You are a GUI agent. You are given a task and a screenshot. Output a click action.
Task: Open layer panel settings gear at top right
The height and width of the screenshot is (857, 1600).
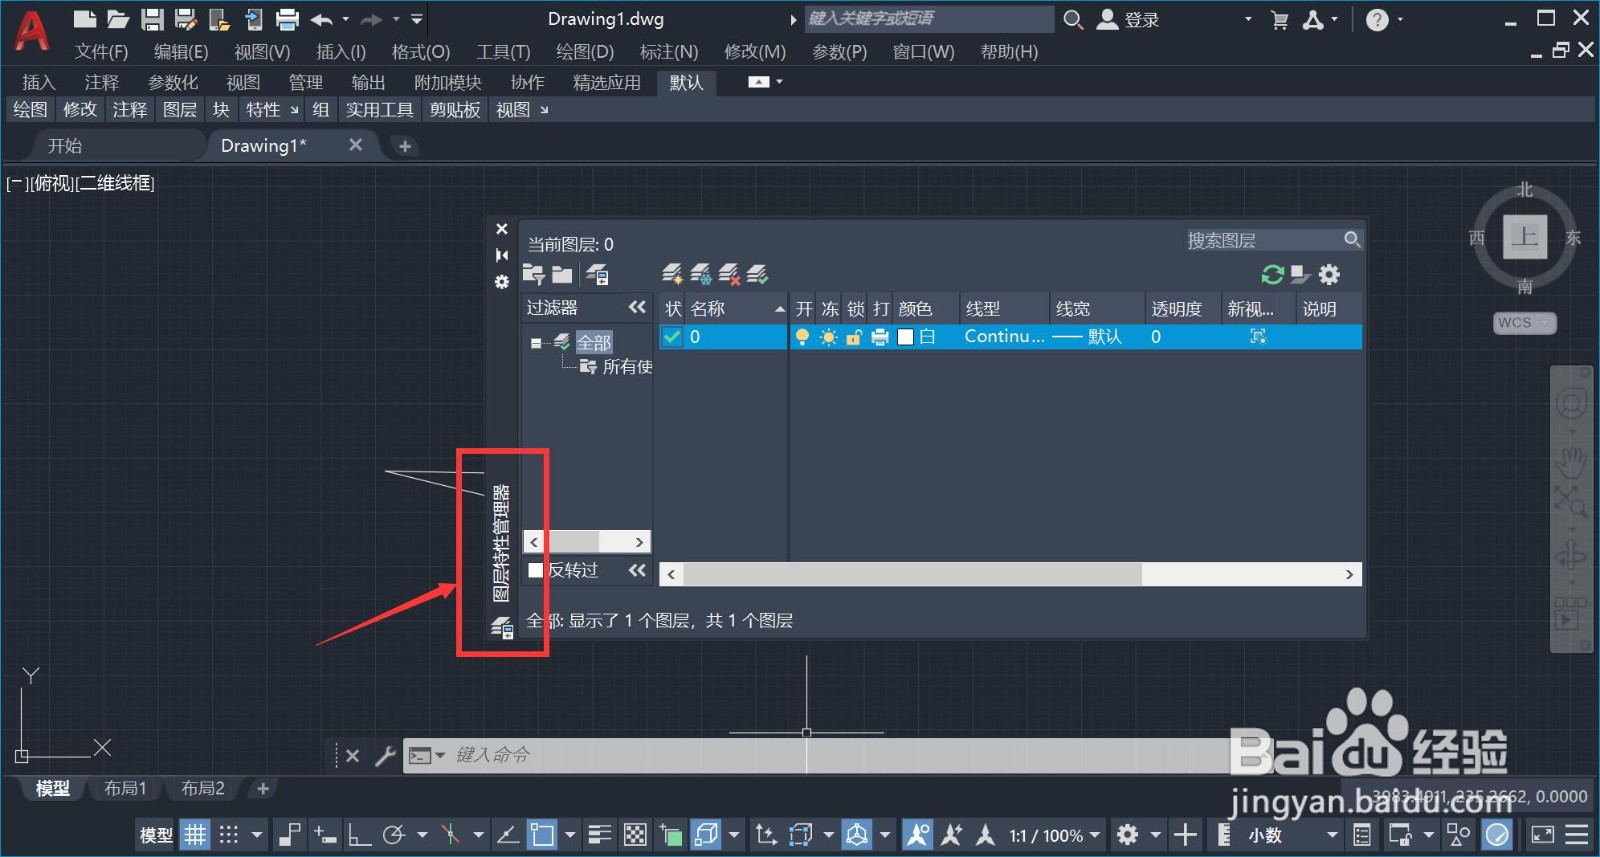pos(1329,274)
